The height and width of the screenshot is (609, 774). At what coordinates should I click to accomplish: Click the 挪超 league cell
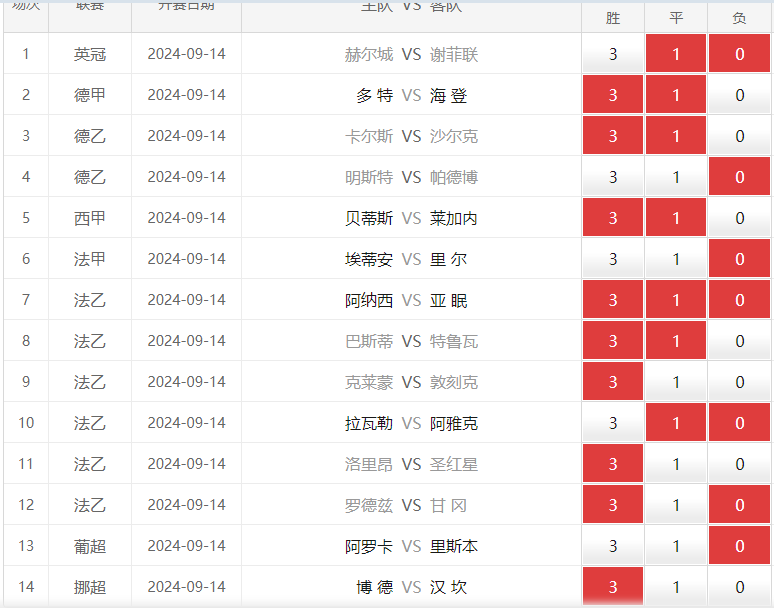(90, 587)
